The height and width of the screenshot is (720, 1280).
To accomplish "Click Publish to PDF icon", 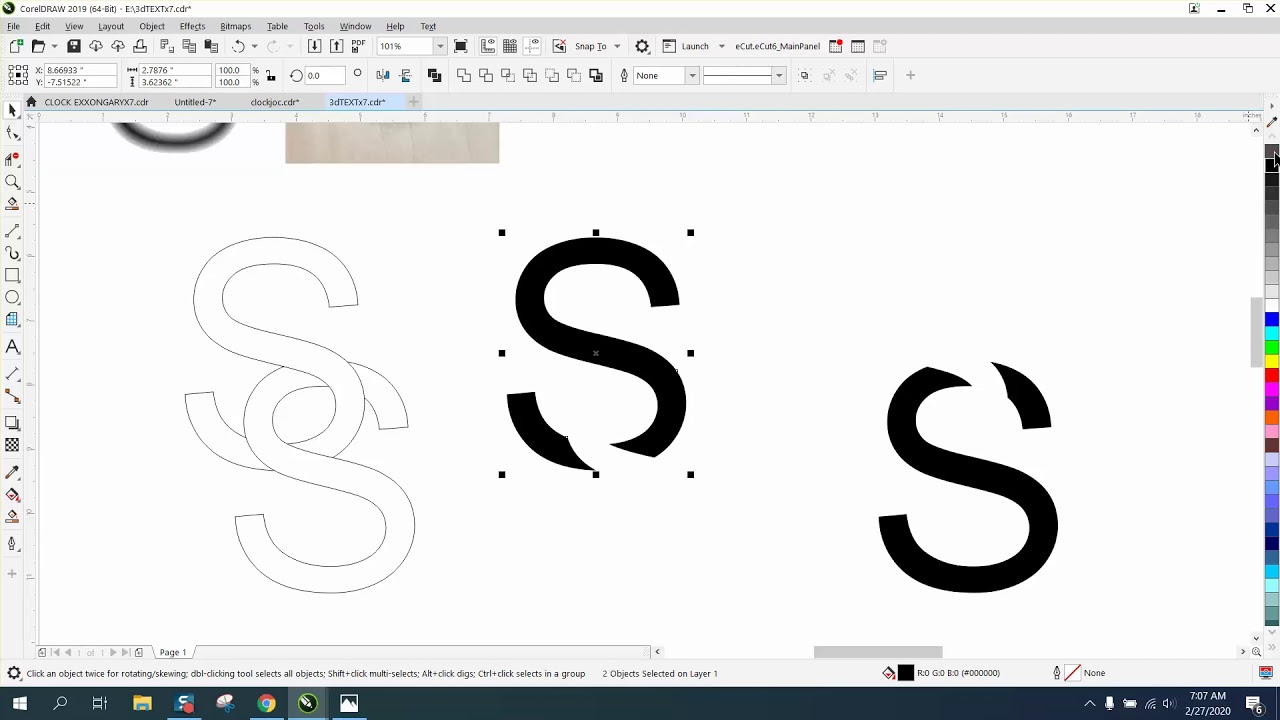I will click(358, 46).
